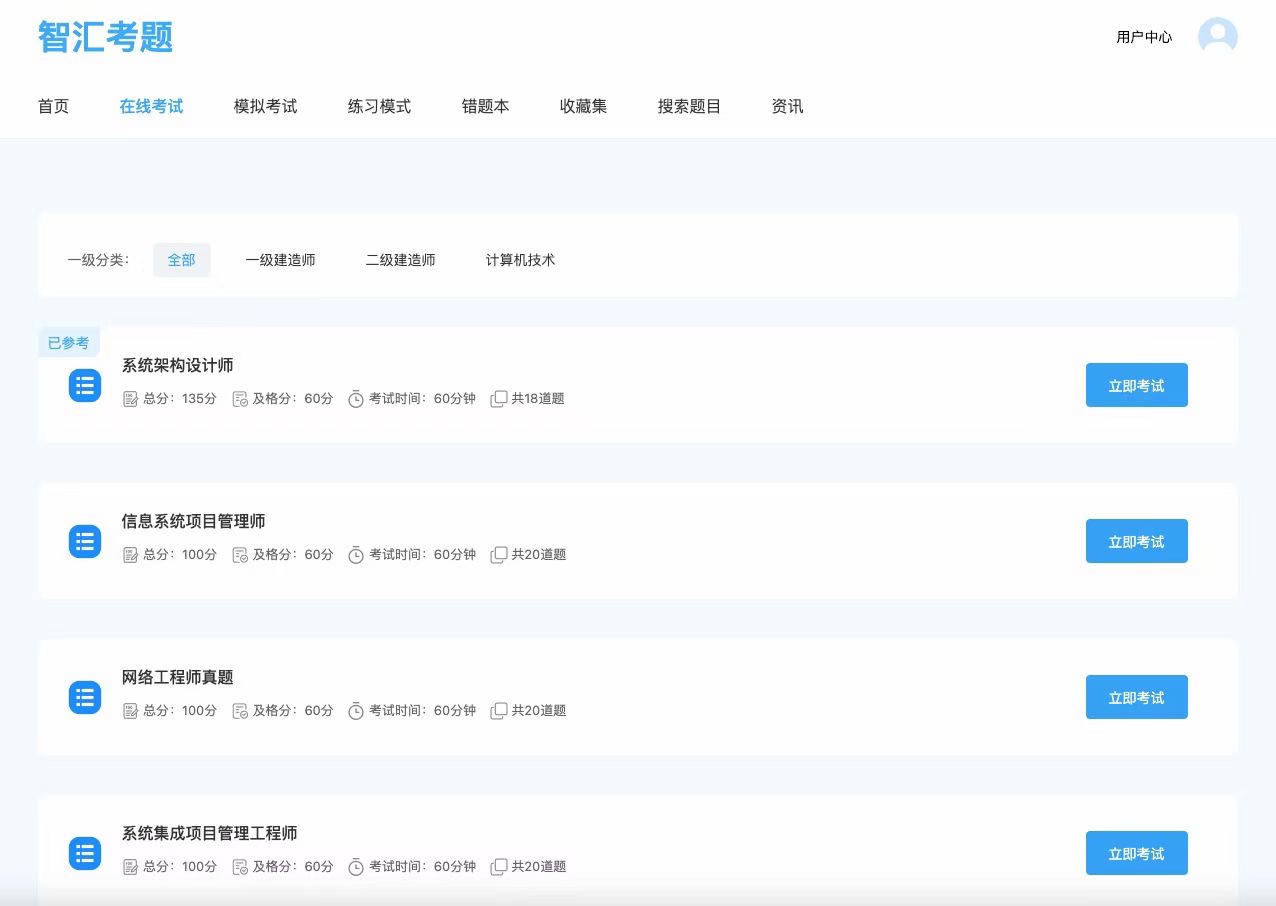Click the user avatar icon
Screen dimensions: 1276x906
pyautogui.click(x=1217, y=37)
